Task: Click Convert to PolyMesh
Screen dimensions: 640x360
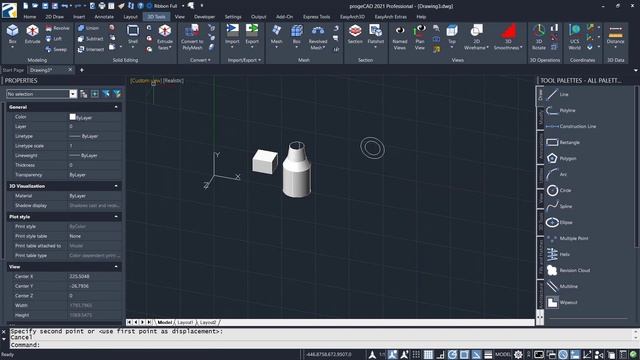Action: (x=192, y=37)
